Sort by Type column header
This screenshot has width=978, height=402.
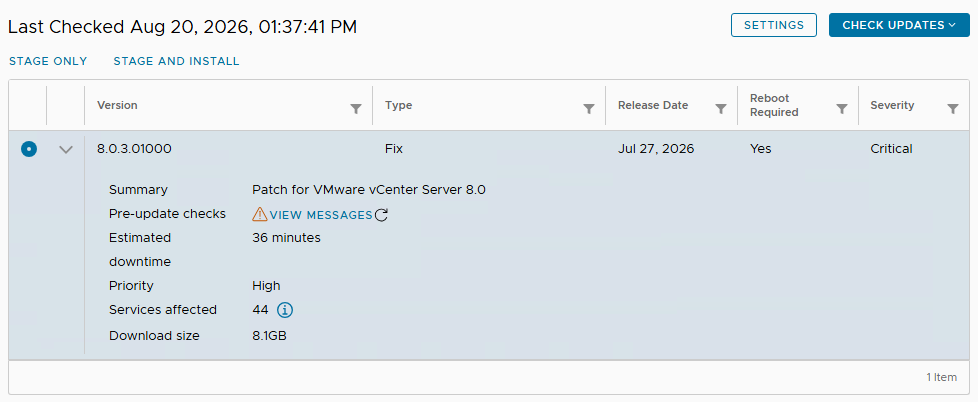click(x=399, y=105)
